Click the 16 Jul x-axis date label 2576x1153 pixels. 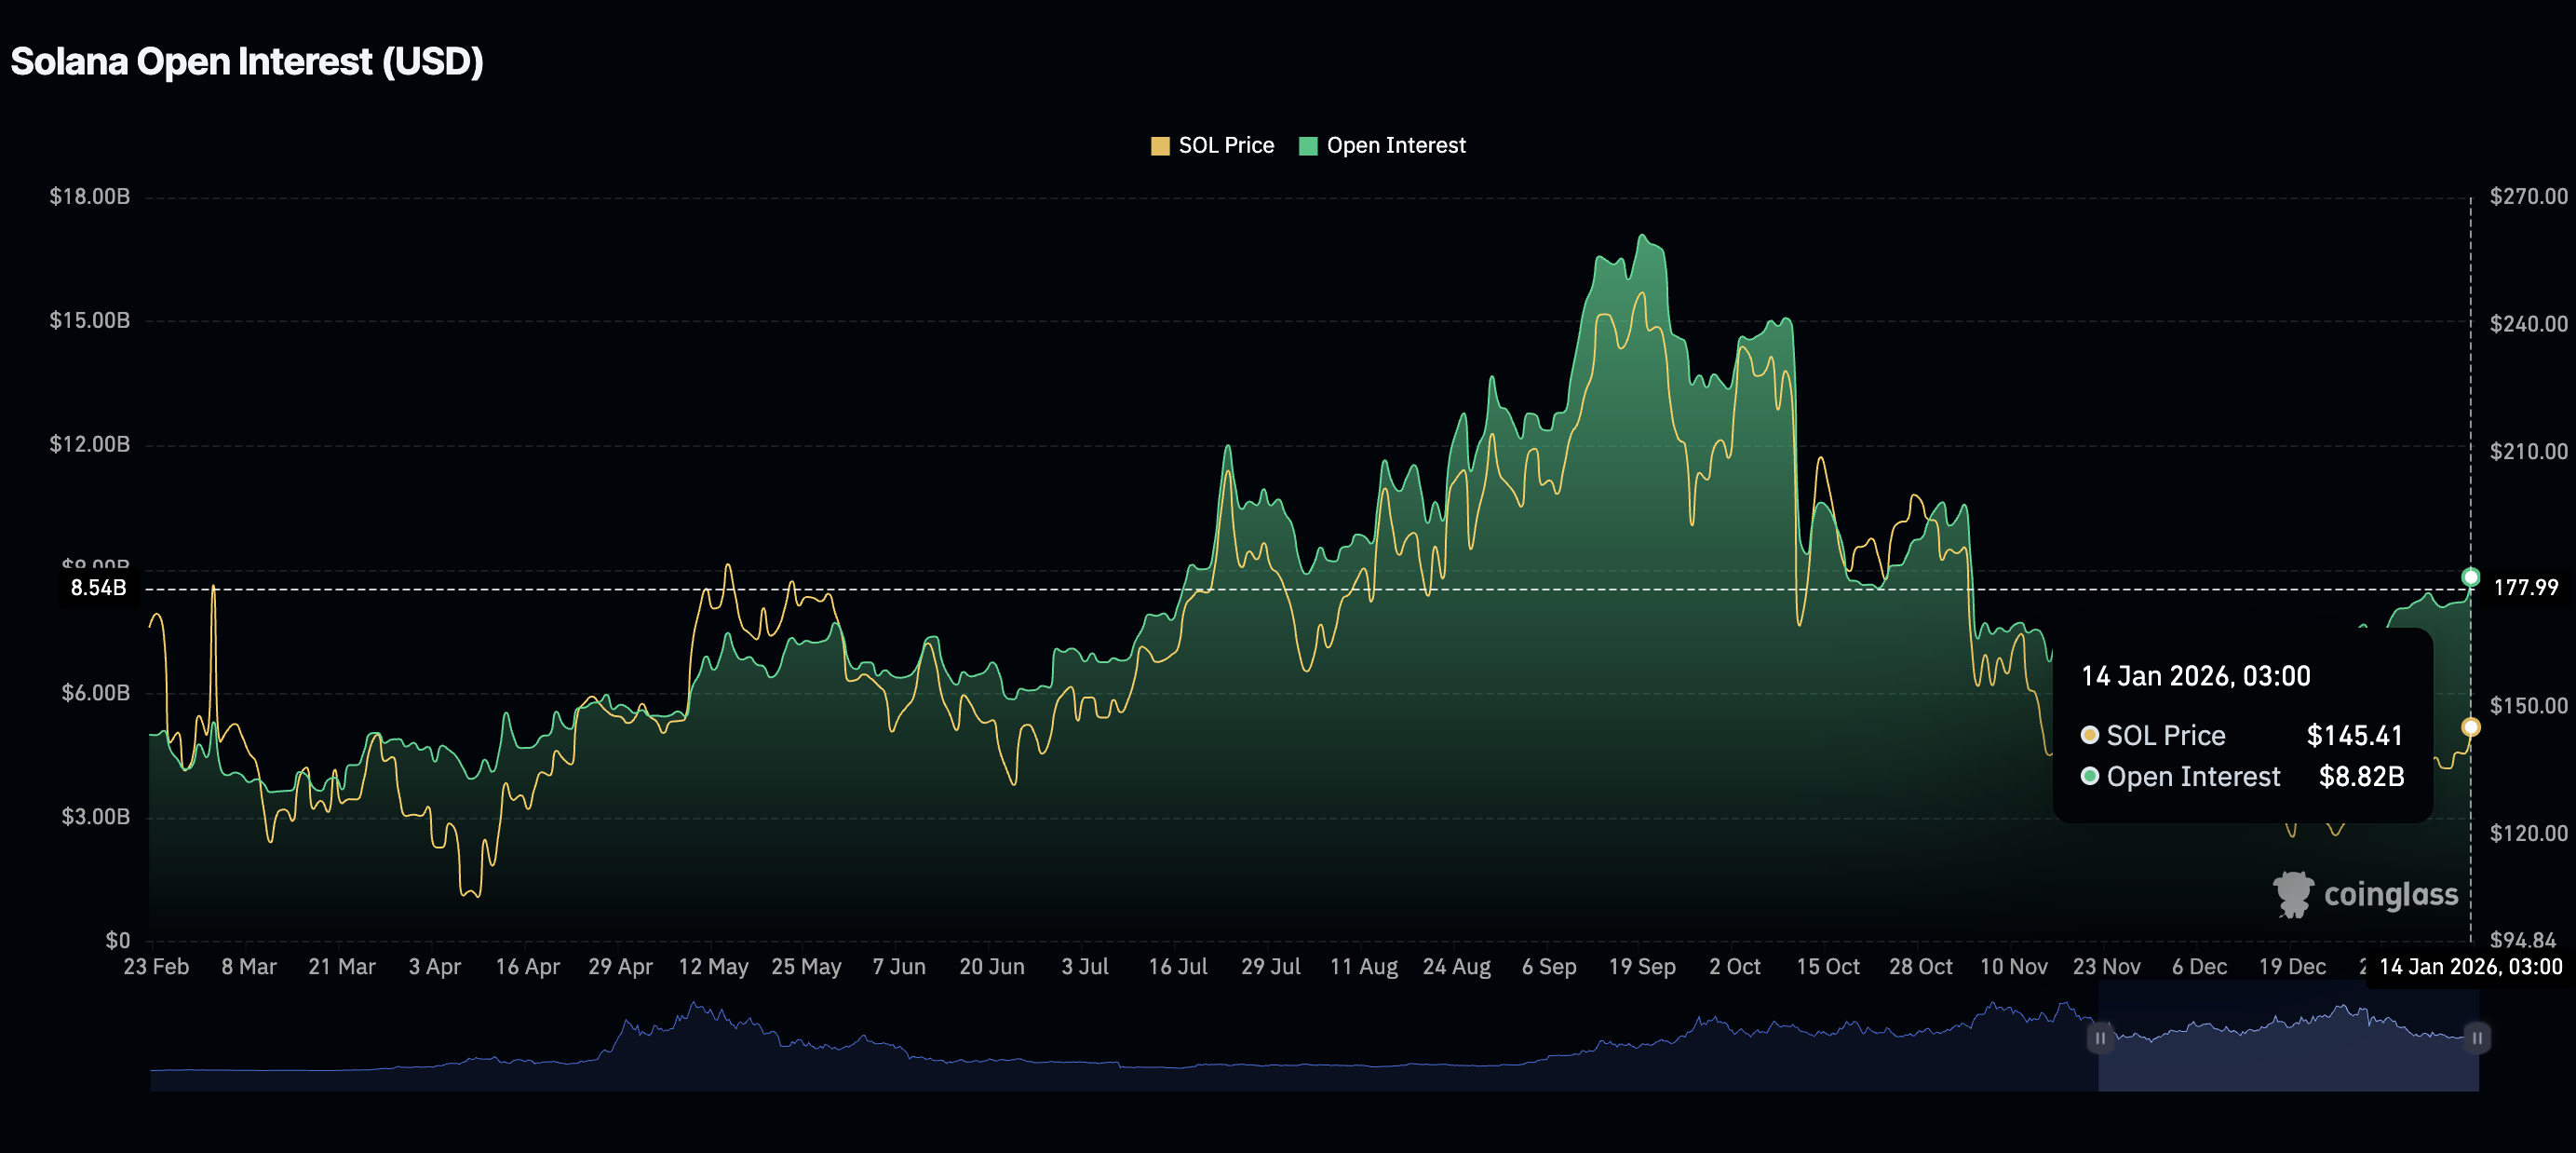point(1177,967)
